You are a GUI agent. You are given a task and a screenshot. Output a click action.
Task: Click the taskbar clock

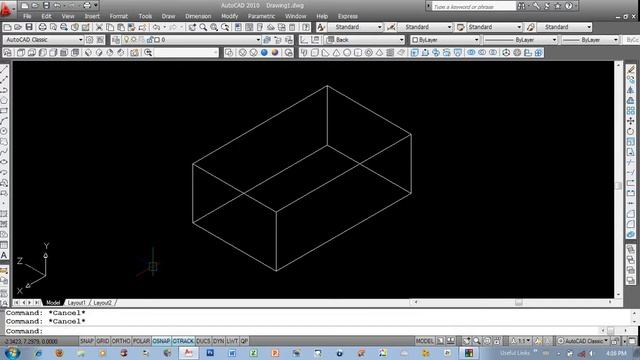616,353
